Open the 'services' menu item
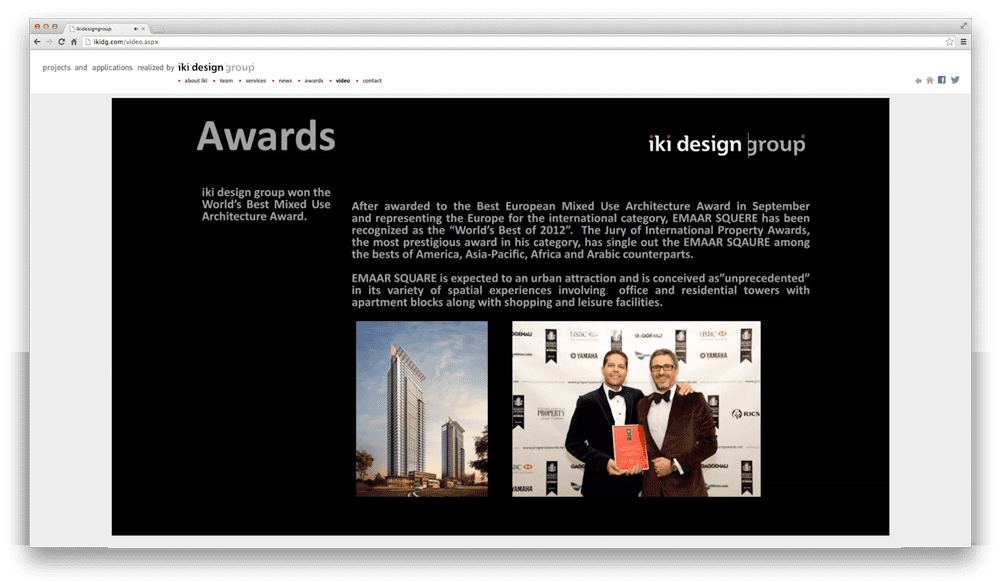Screen dimensions: 1000x583 click(256, 81)
